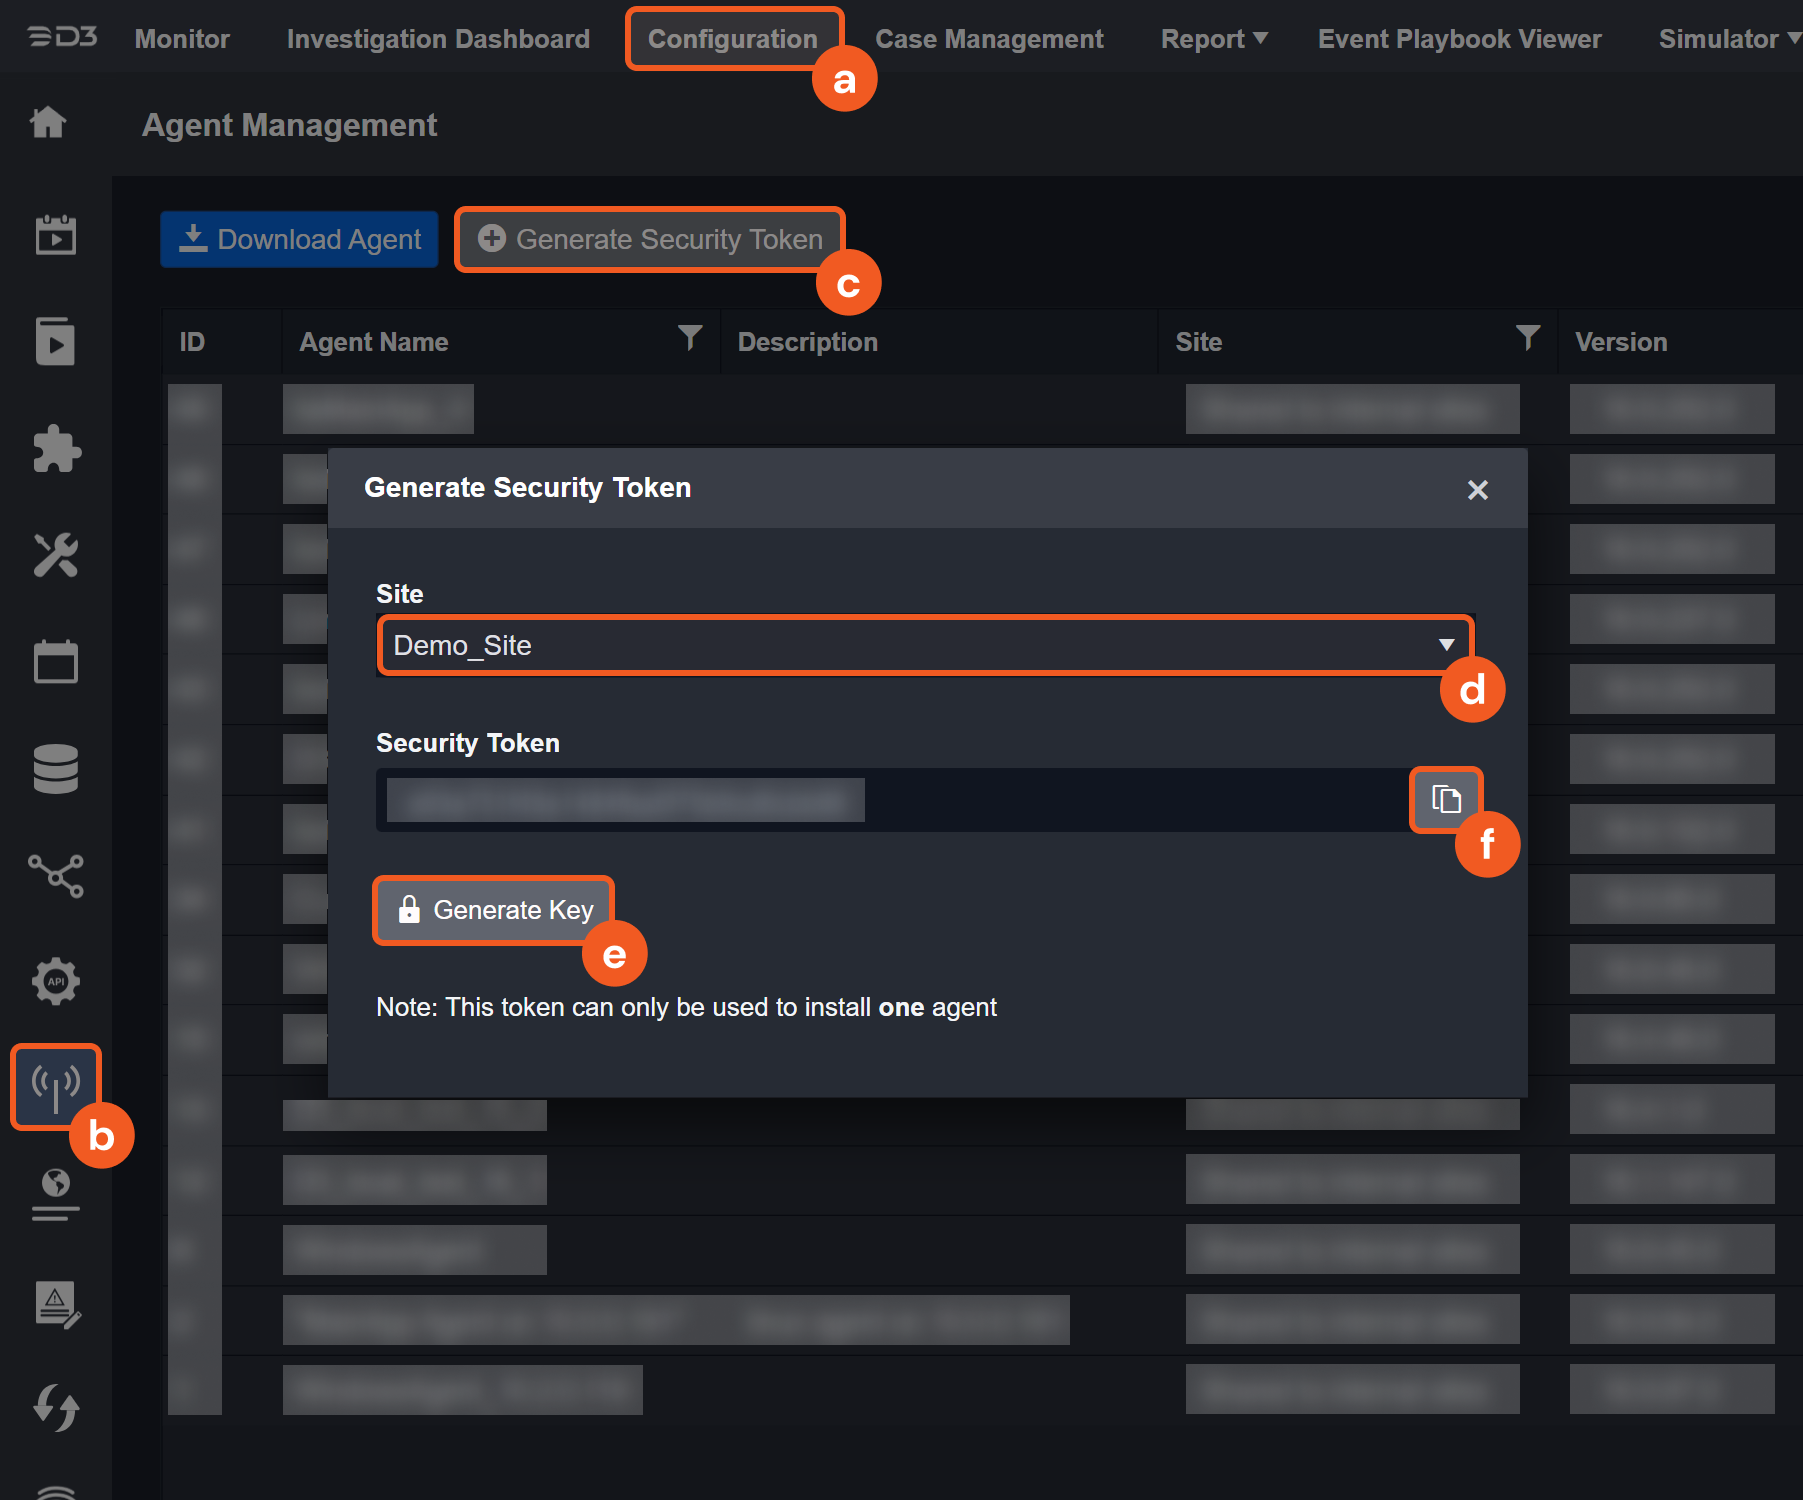Filter the Agent Name column
1803x1500 pixels.
click(x=690, y=338)
